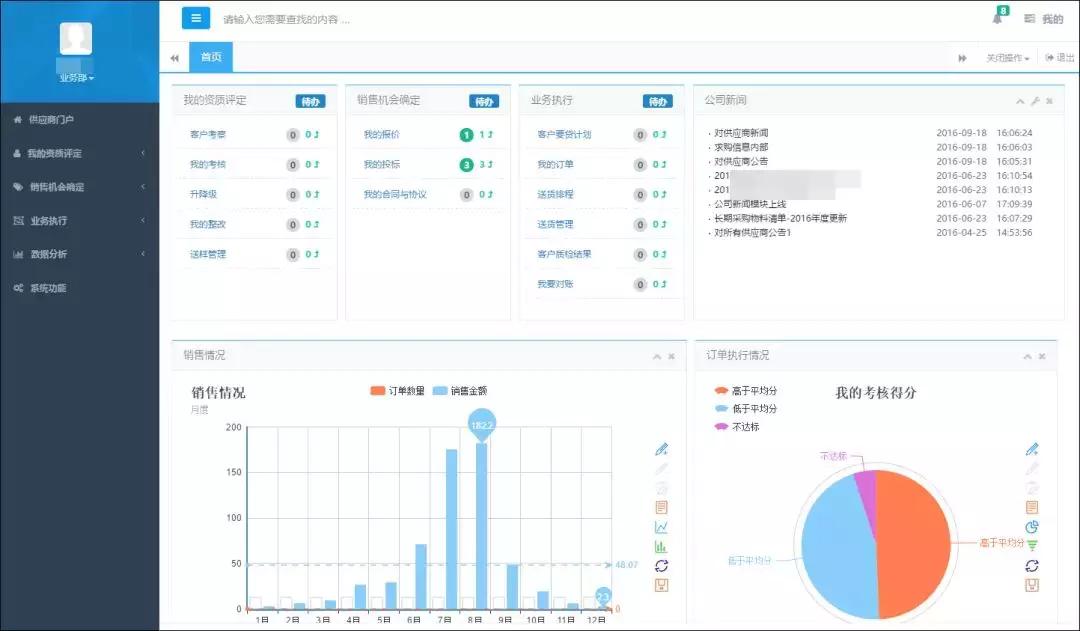Switch sales chart to bar view icon

coord(661,547)
